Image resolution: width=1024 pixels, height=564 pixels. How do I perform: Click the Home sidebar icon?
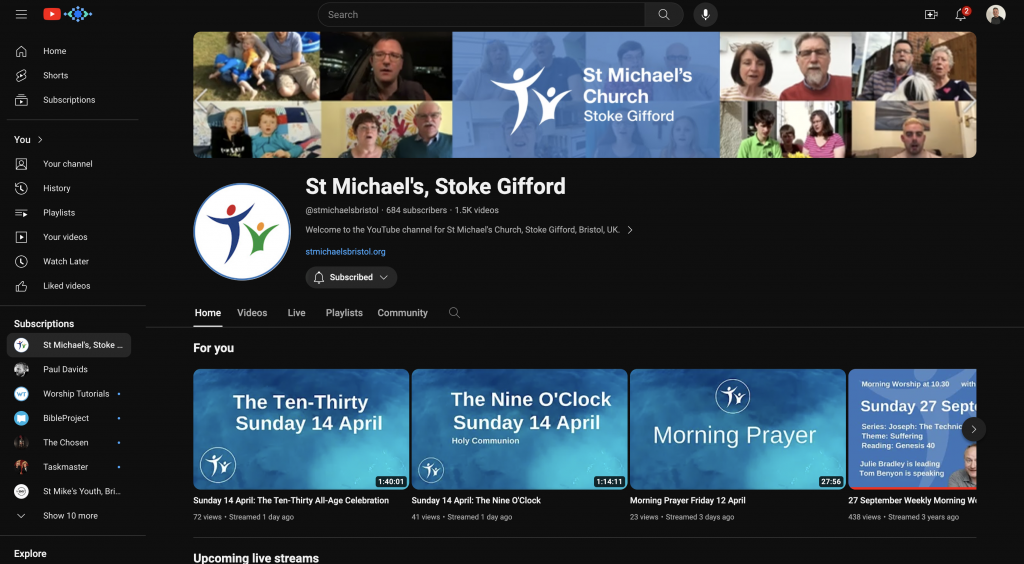click(x=22, y=51)
